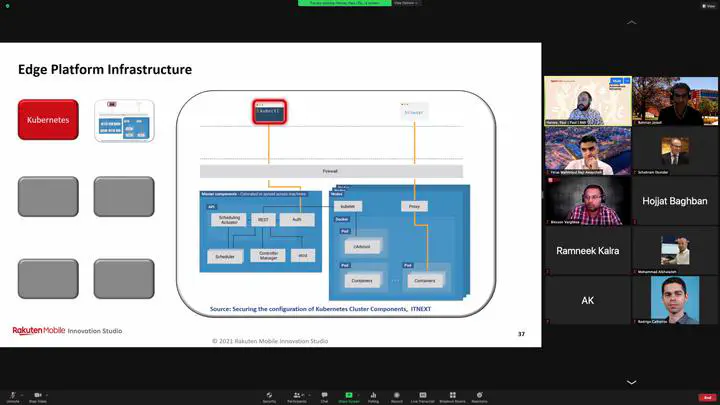Click the green Share Screen icon

pos(349,395)
